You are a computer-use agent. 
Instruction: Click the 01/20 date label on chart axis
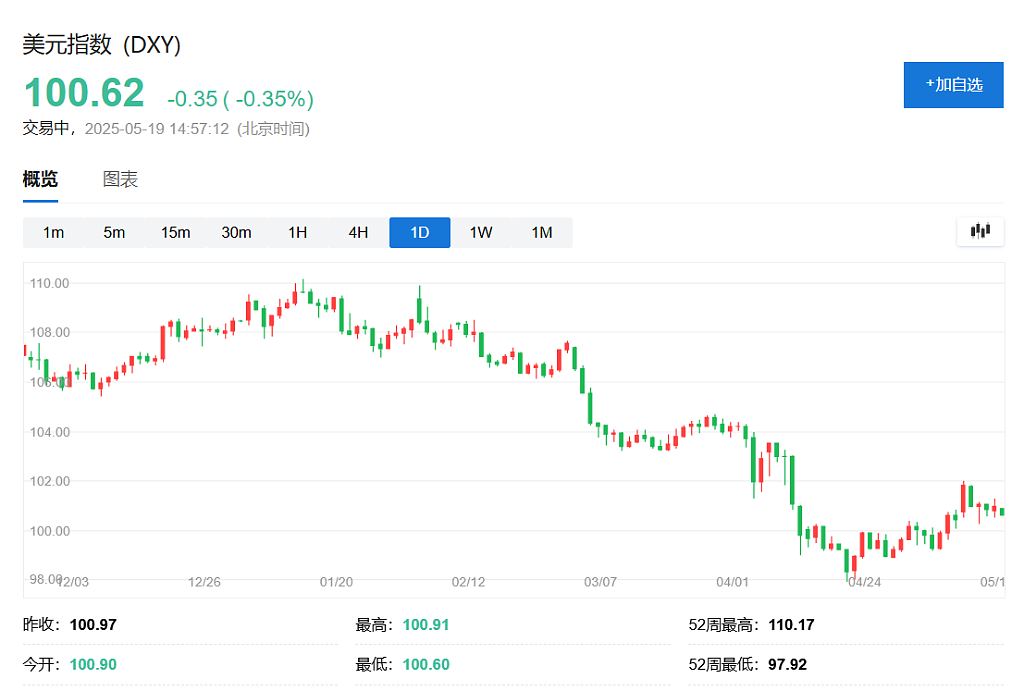click(x=336, y=582)
